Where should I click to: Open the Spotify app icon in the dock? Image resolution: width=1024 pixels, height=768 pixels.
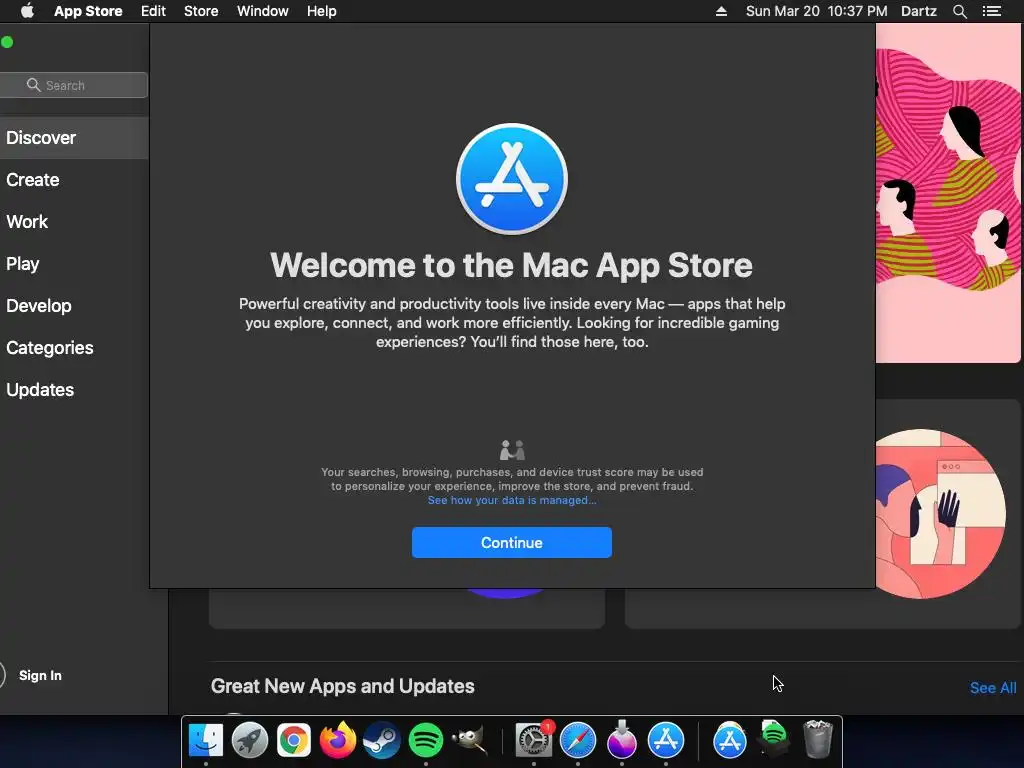pos(426,740)
